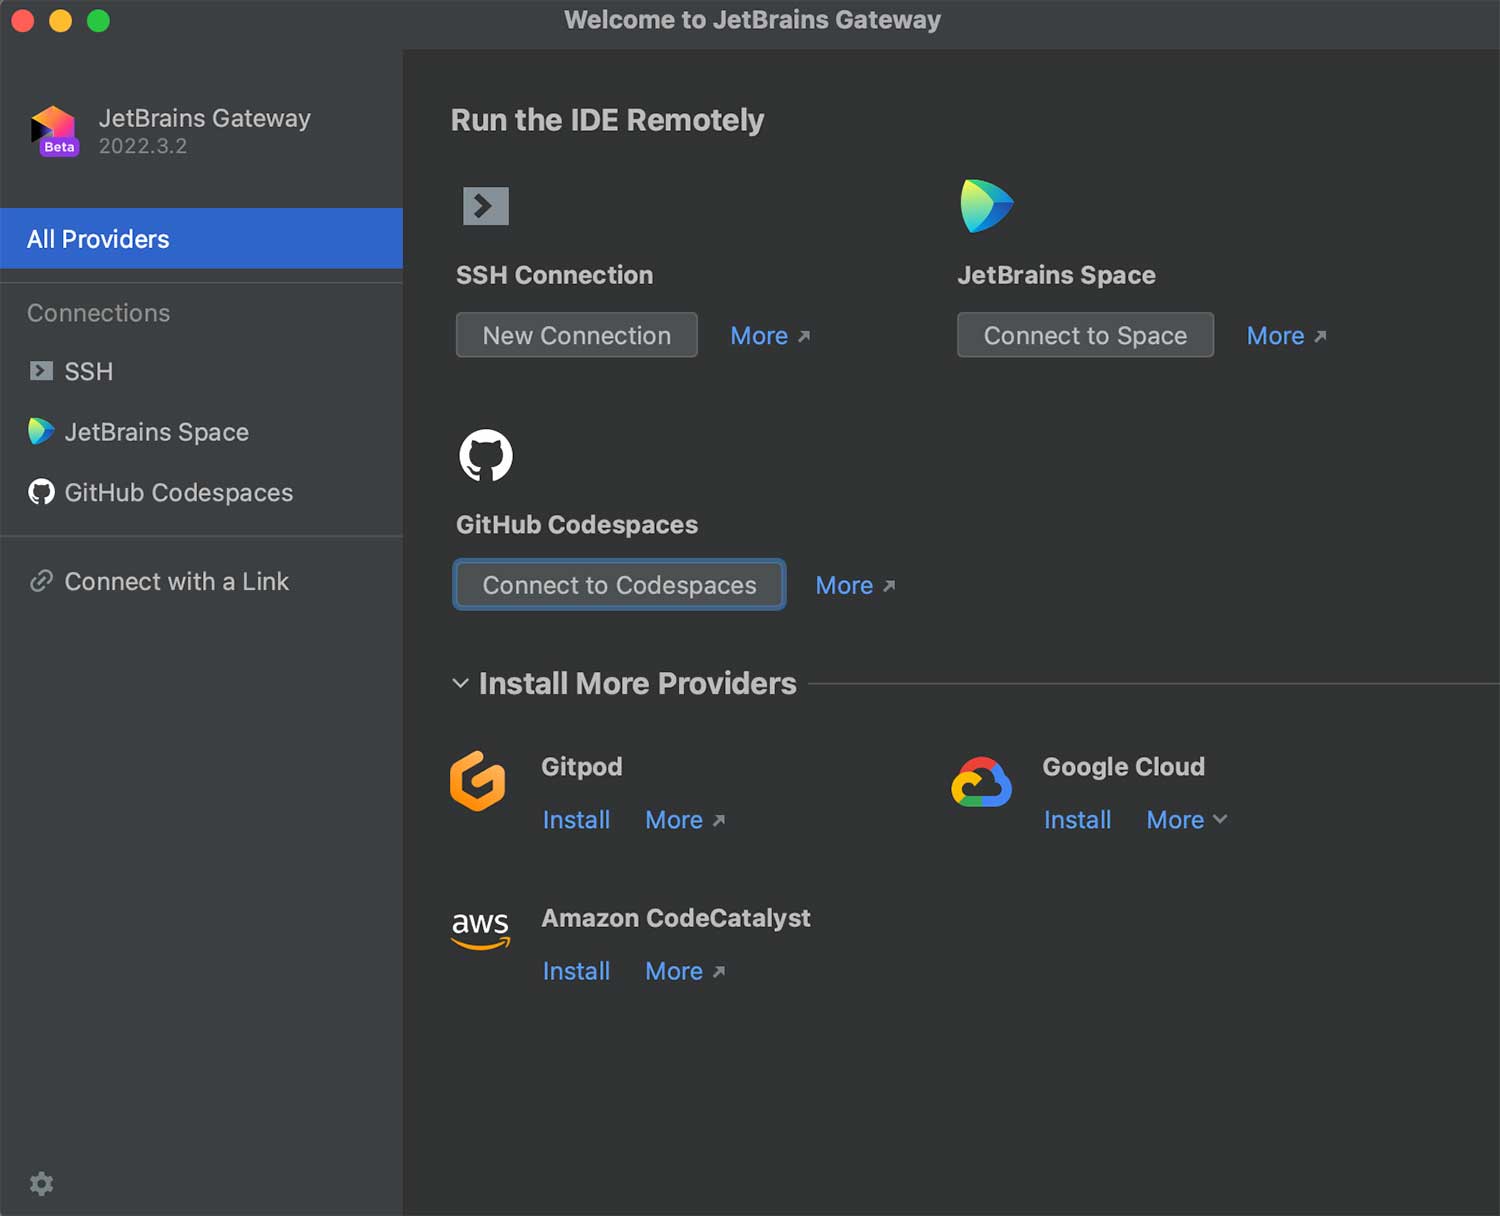This screenshot has height=1216, width=1500.
Task: Close the window with the red button
Action: (22, 20)
